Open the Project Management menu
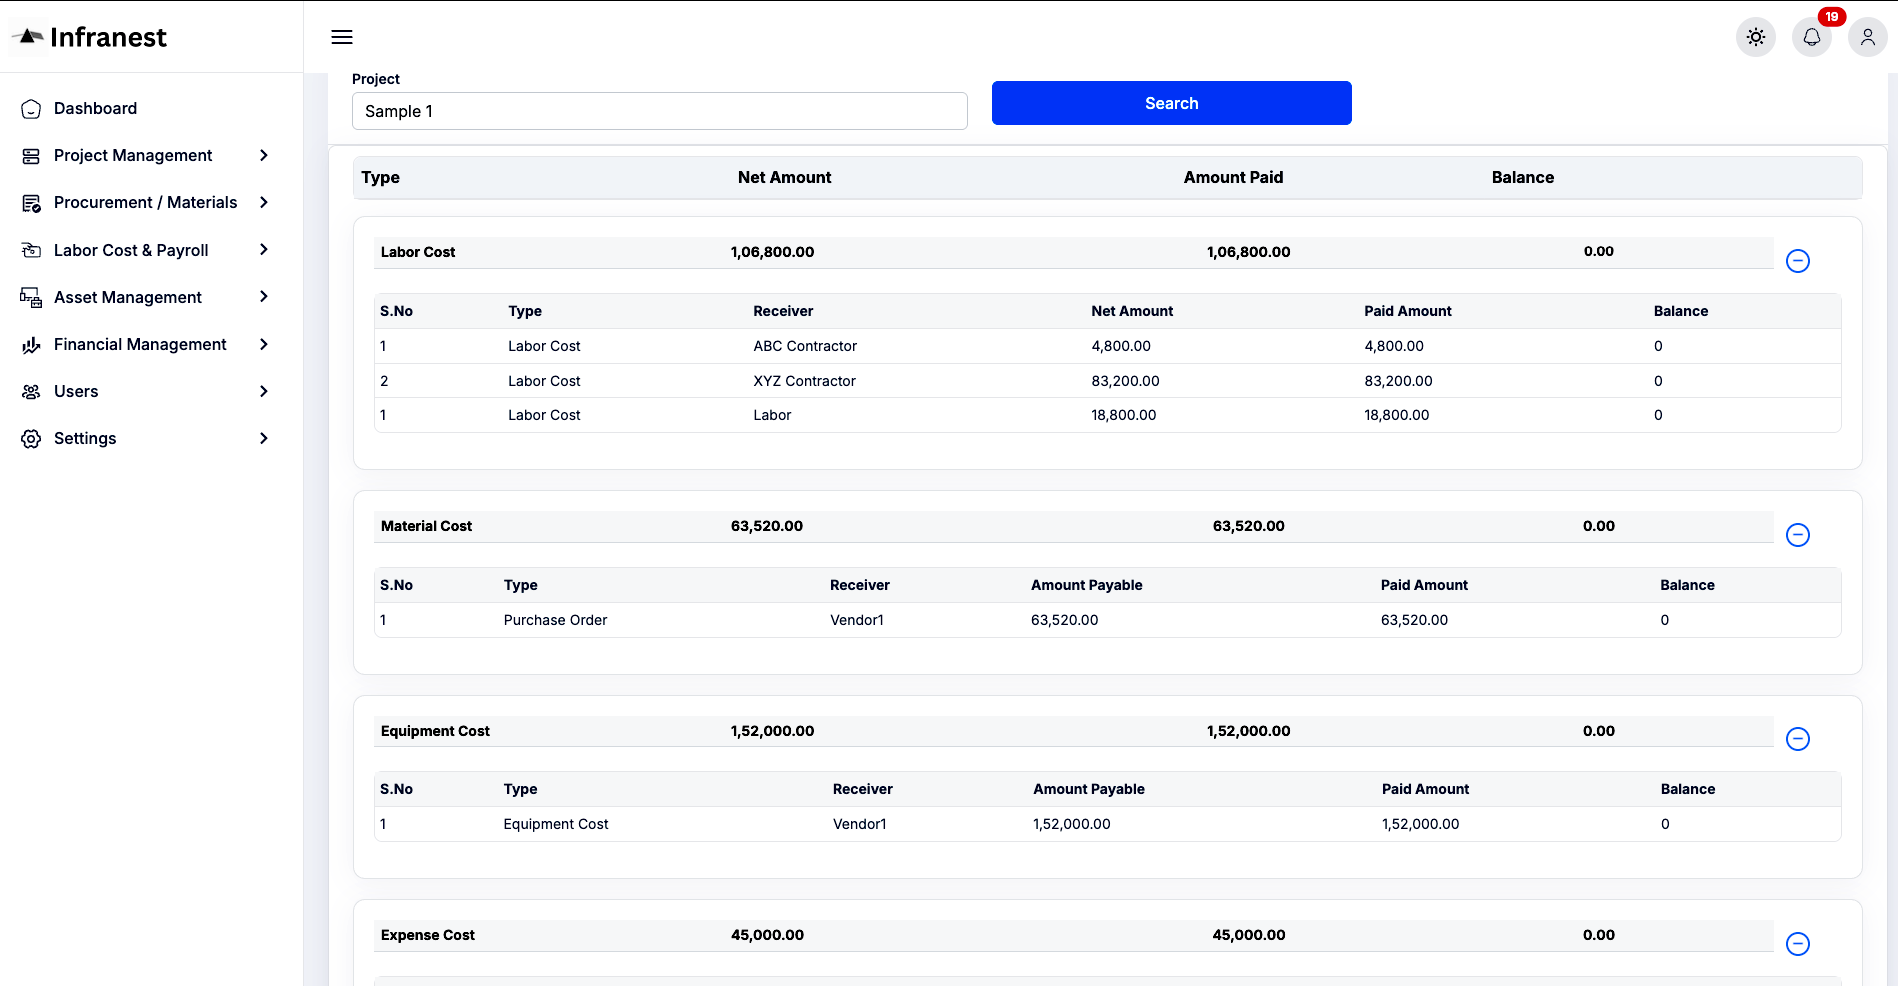Viewport: 1898px width, 986px height. (133, 155)
